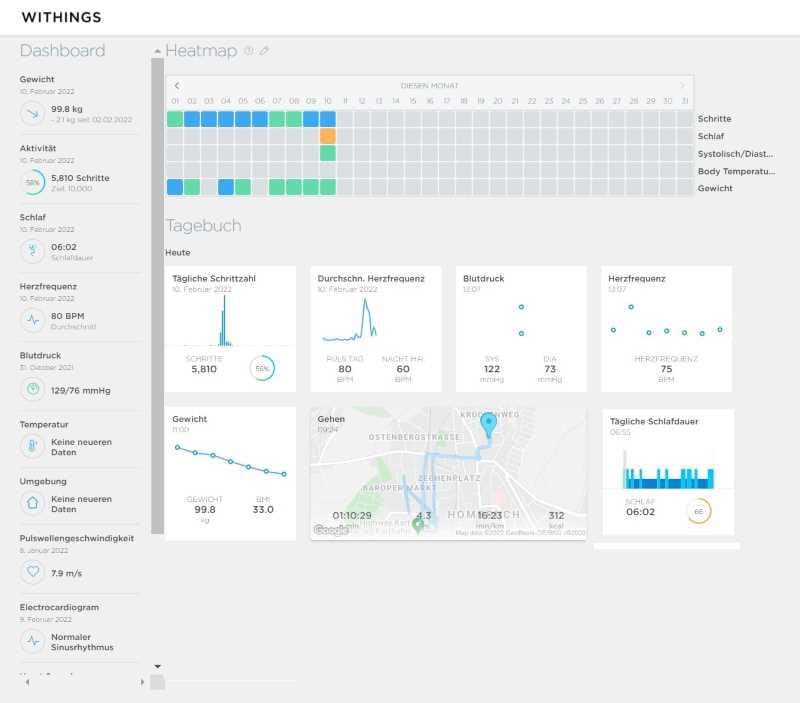
Task: Click the Normaler Sinusrhythmus result
Action: [82, 642]
